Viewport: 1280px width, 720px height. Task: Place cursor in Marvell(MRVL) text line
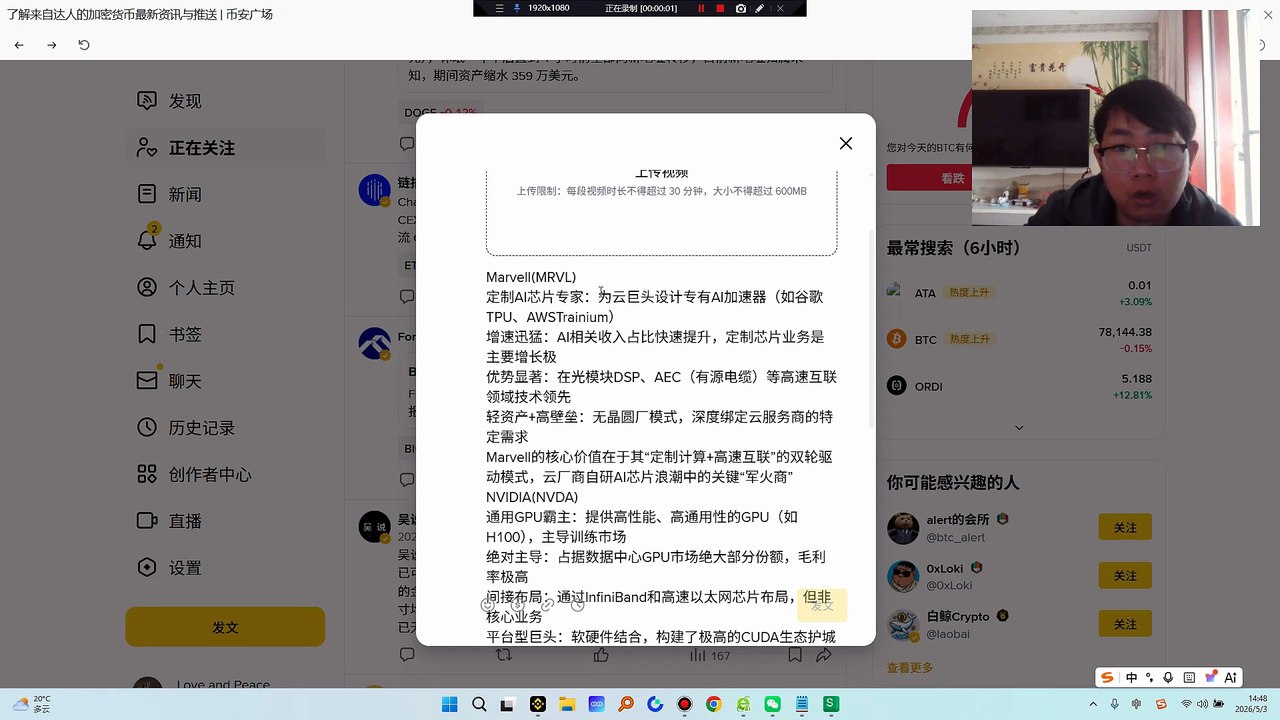[531, 277]
